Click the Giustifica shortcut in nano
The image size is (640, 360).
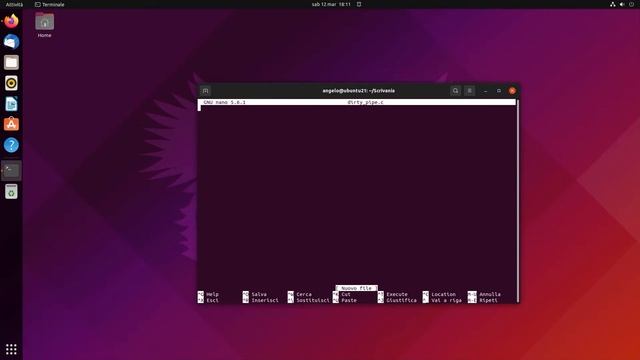[x=397, y=300]
